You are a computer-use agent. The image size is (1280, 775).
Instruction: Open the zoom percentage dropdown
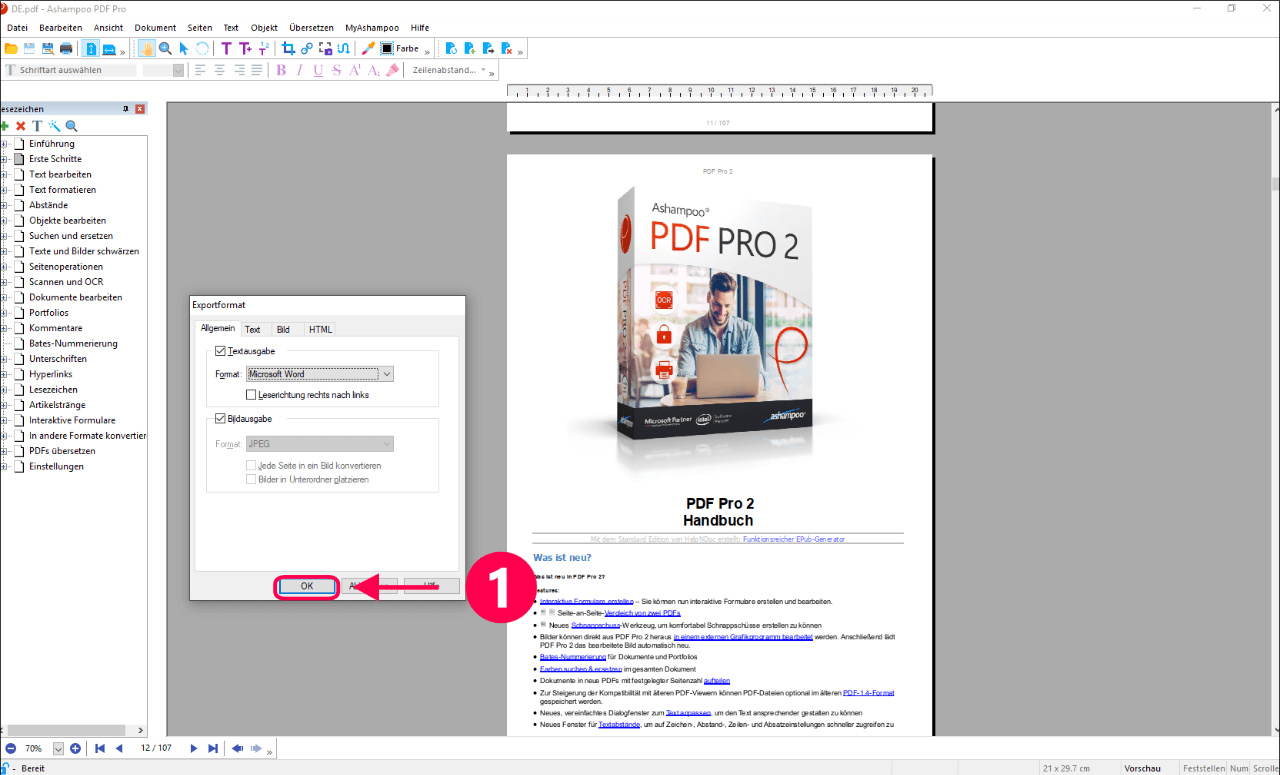tap(58, 748)
